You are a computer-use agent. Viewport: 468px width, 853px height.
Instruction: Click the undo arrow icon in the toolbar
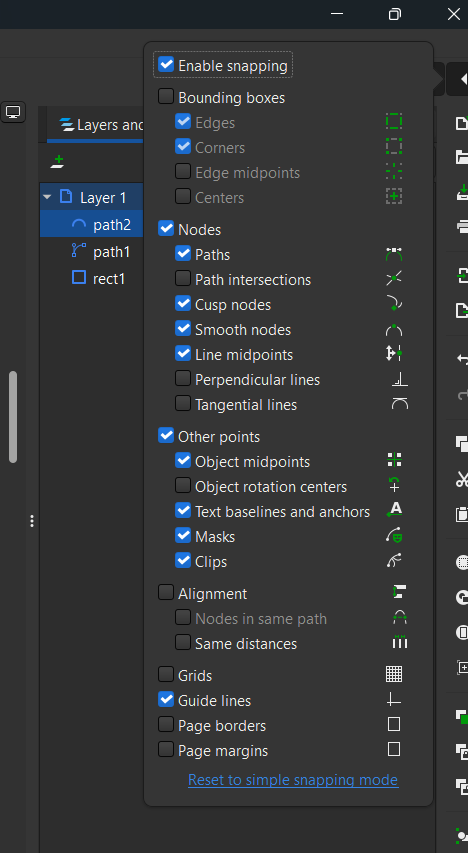462,359
